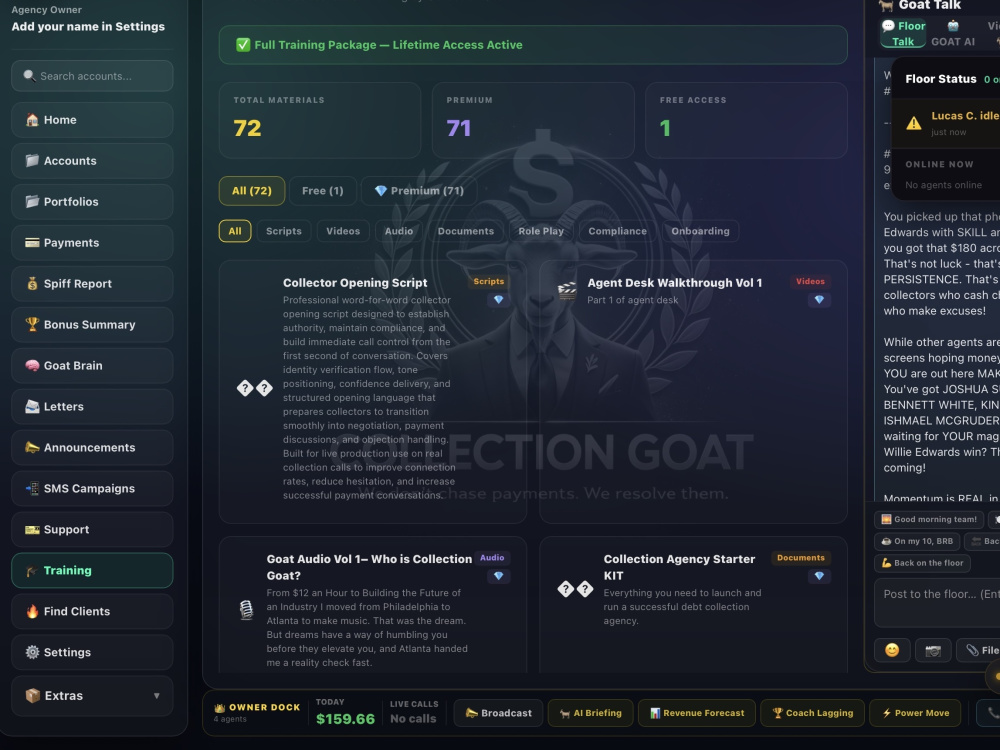Viewport: 1000px width, 750px height.
Task: Filter by Videos category
Action: click(343, 231)
